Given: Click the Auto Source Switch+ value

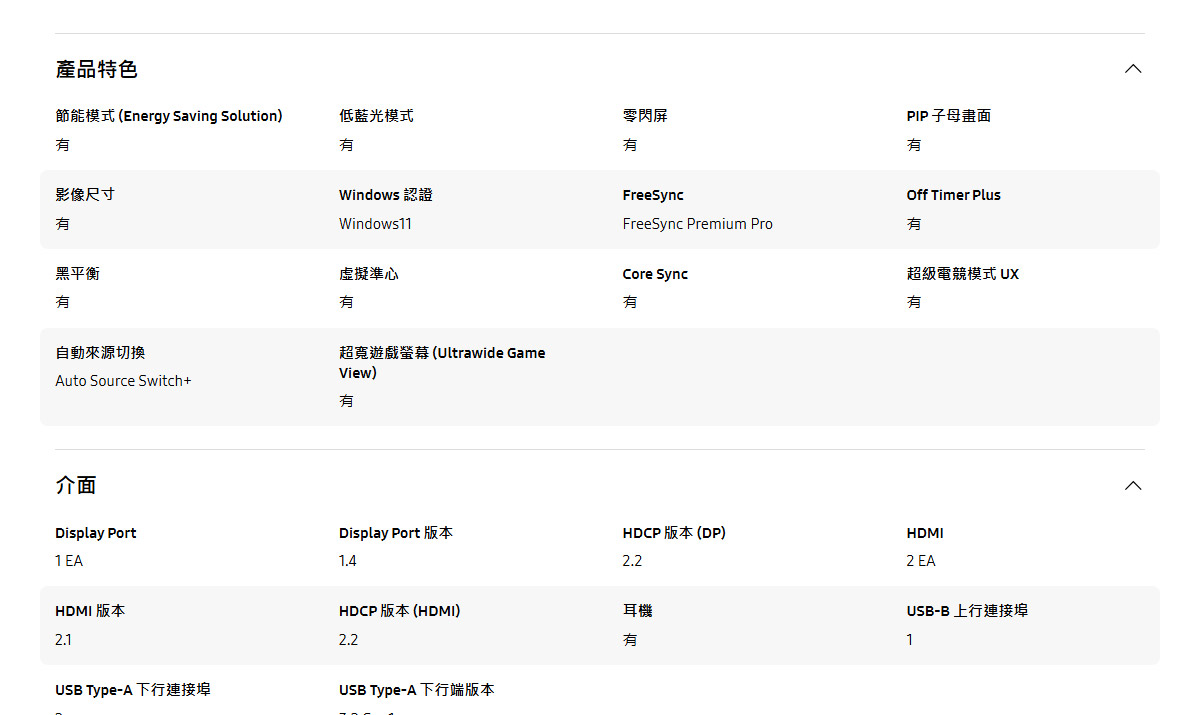Looking at the screenshot, I should [x=123, y=381].
